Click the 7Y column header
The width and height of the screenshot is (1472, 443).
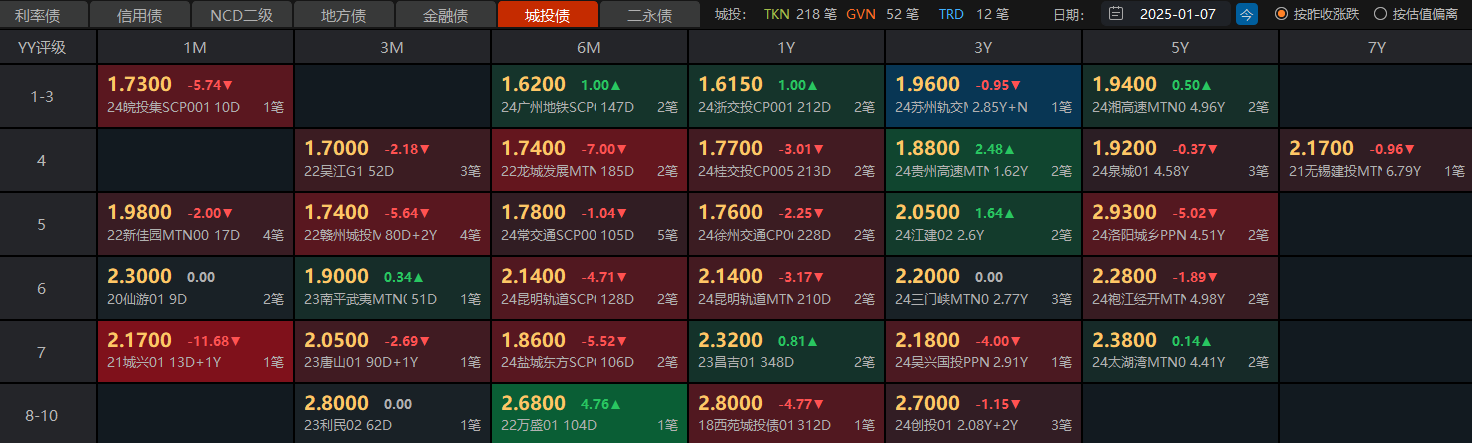[1376, 47]
